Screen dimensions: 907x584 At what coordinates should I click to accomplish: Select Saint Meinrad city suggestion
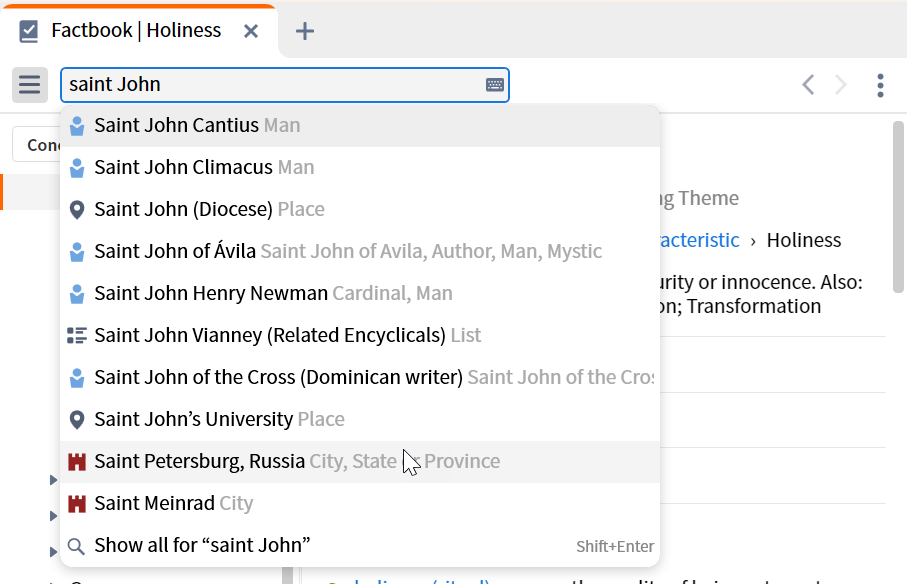point(360,504)
